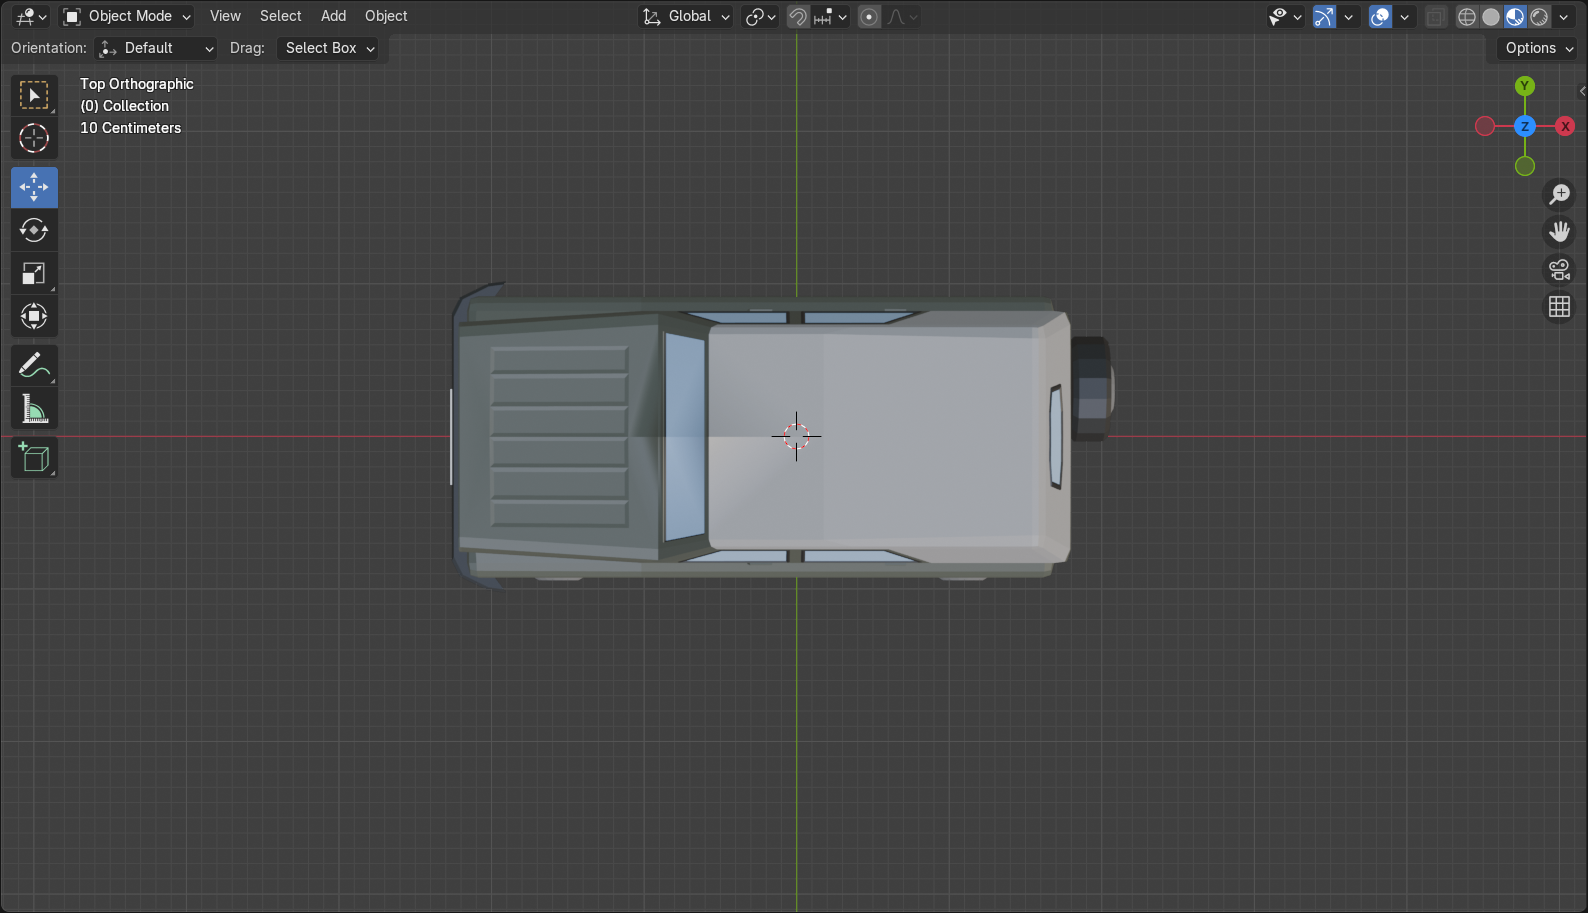Expand shading options arrow

pos(1563,17)
